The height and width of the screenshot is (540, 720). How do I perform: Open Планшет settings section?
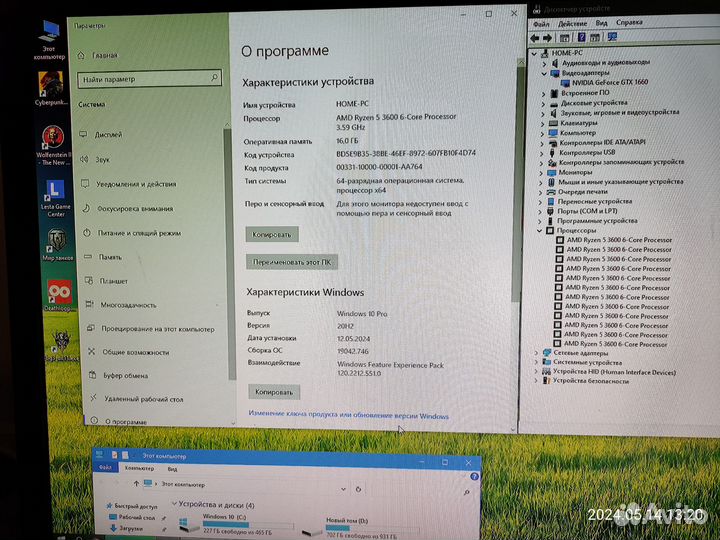coord(107,281)
